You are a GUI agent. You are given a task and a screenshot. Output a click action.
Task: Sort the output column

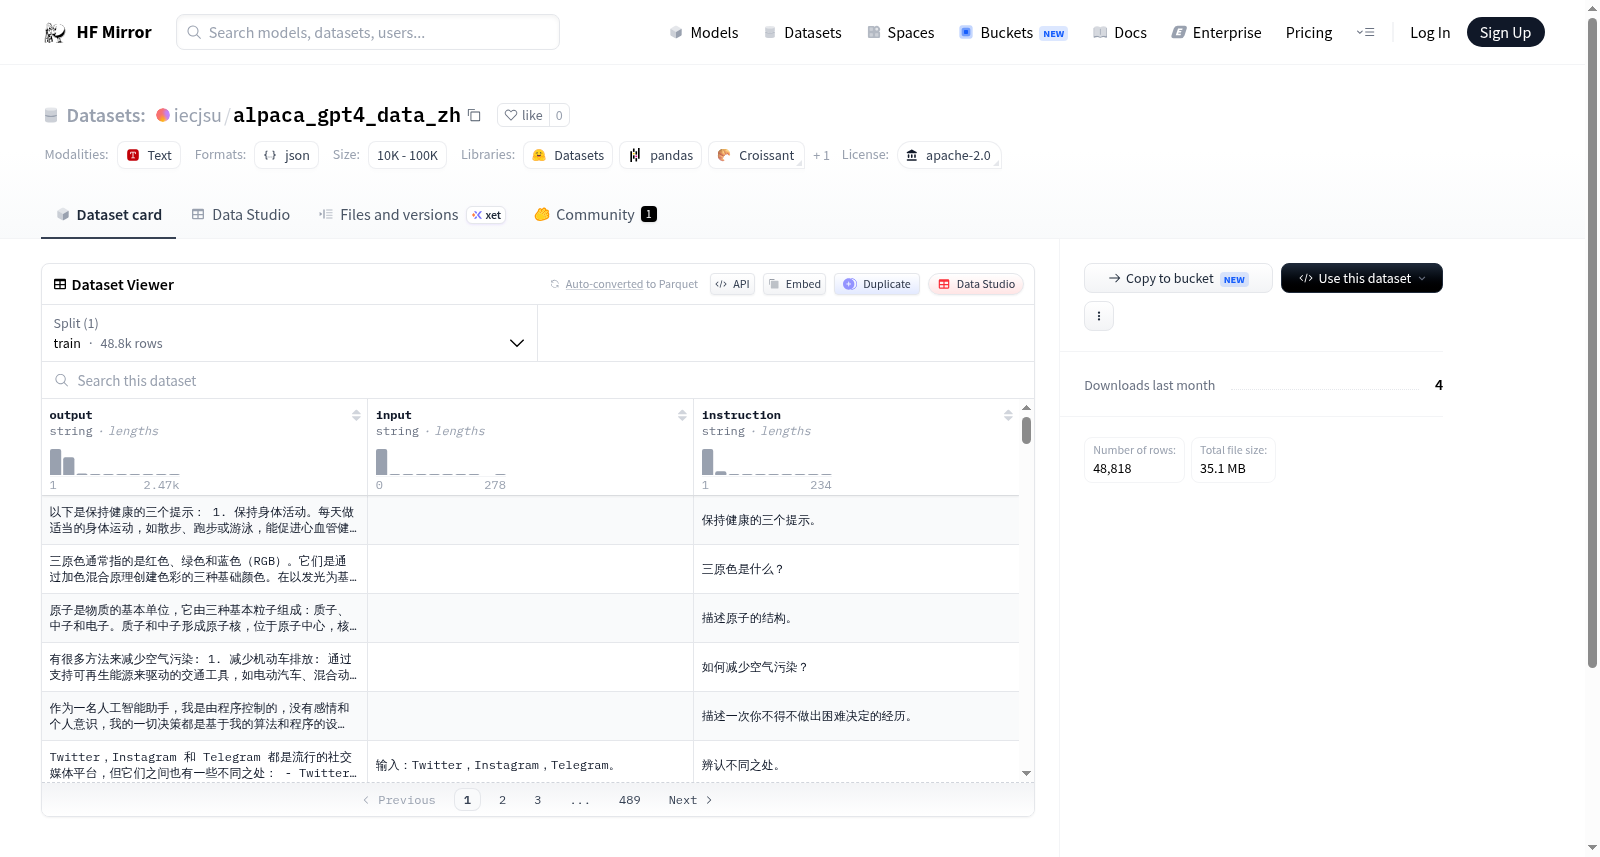[356, 415]
